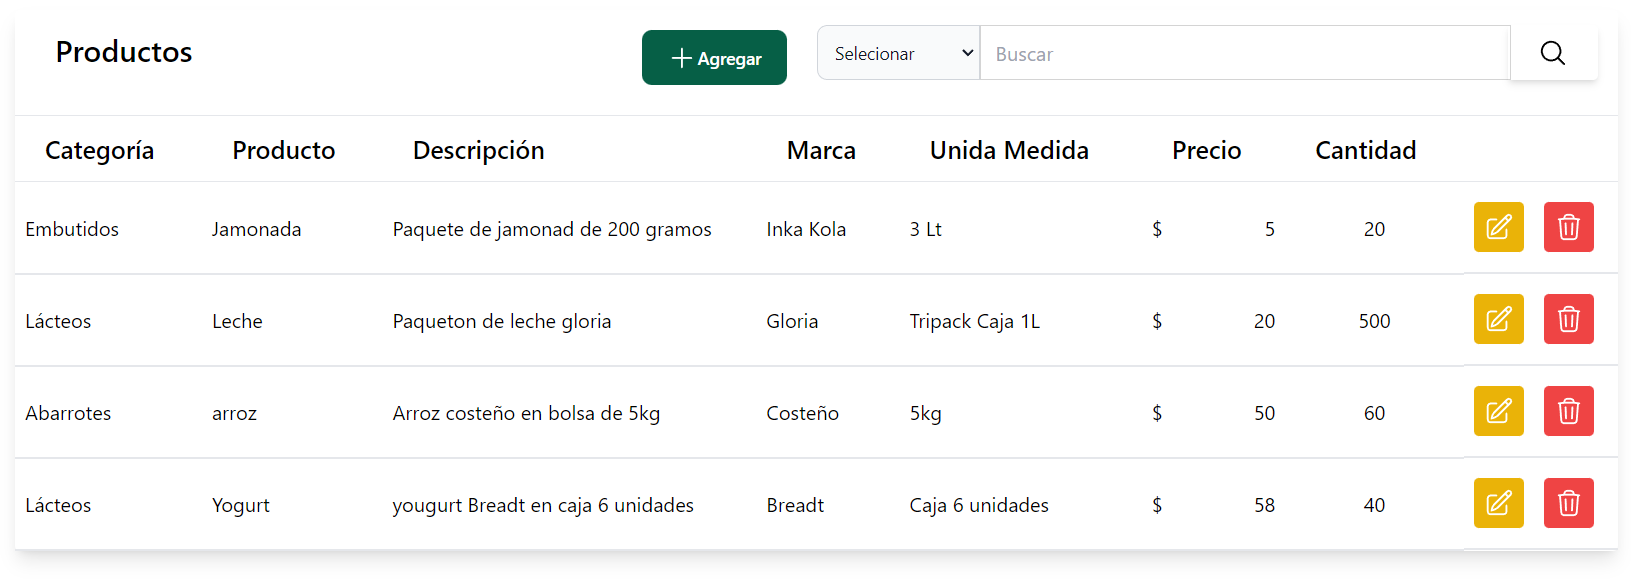Delete the Jamonada product row

pos(1568,227)
